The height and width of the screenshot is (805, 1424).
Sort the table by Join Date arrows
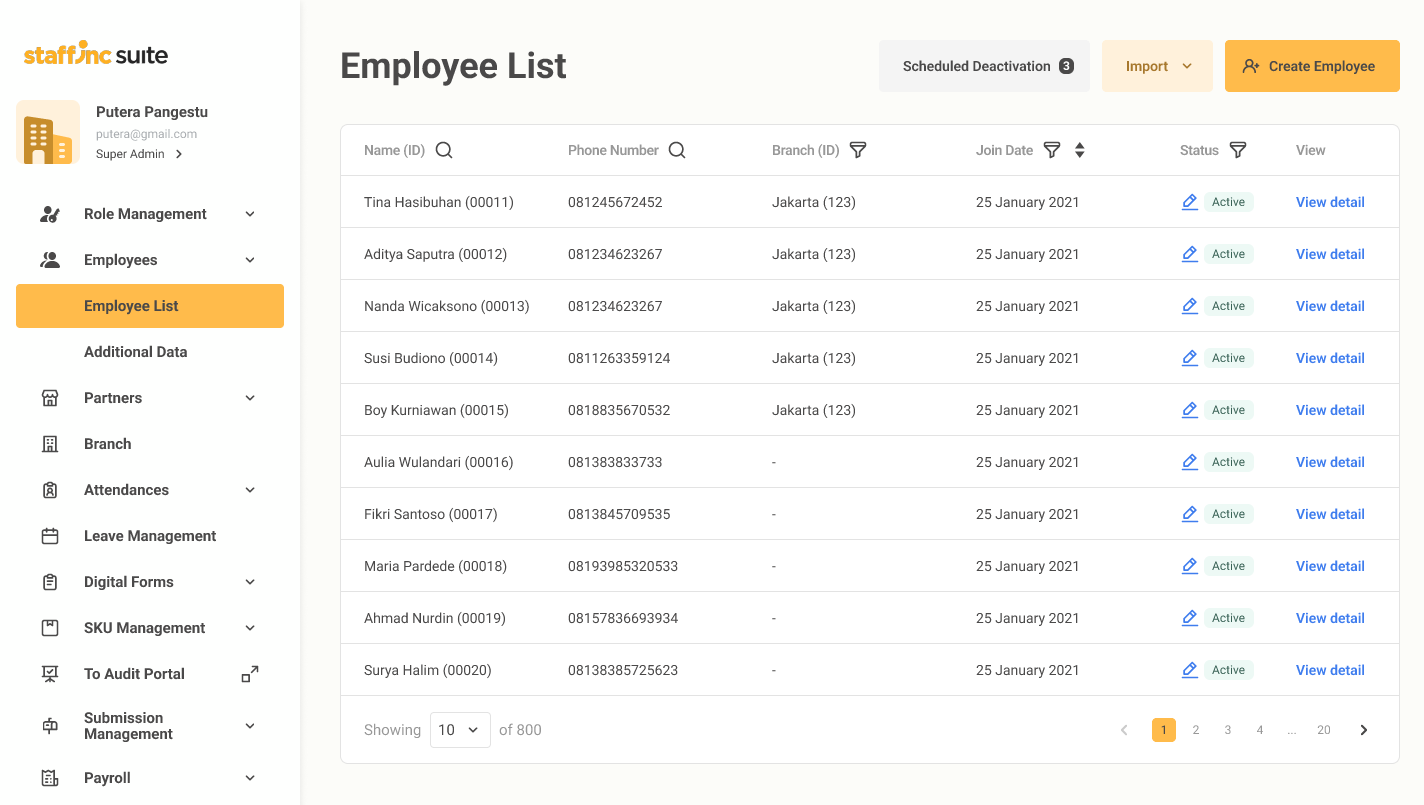(x=1080, y=150)
